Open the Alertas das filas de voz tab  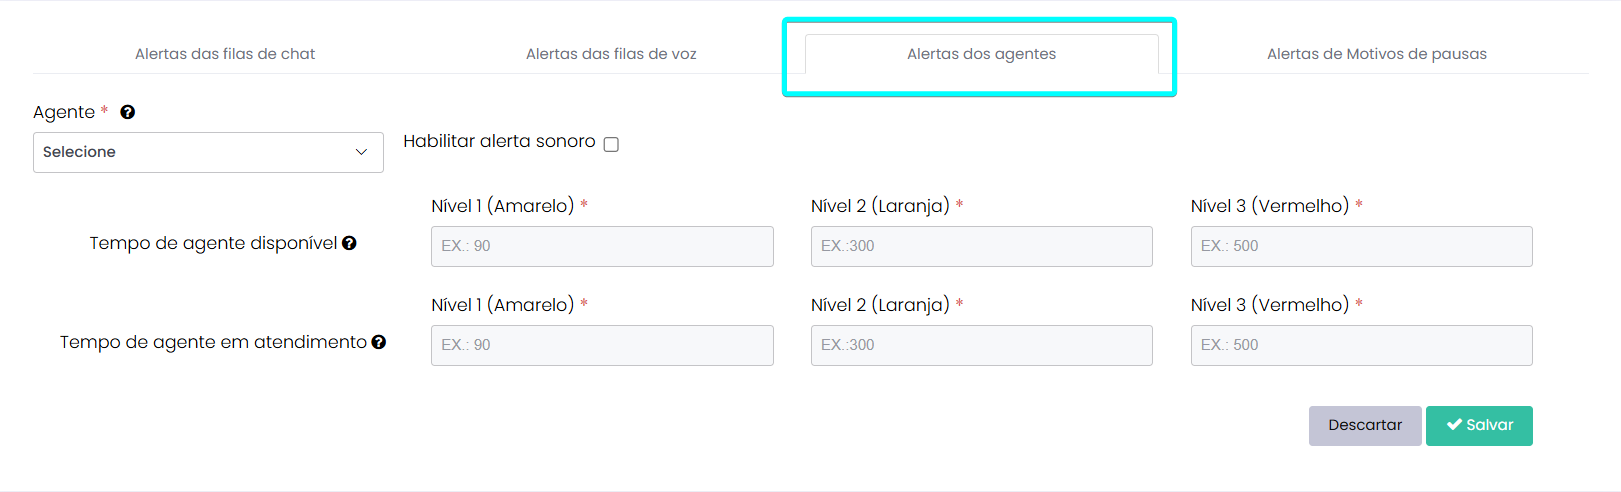(x=611, y=54)
